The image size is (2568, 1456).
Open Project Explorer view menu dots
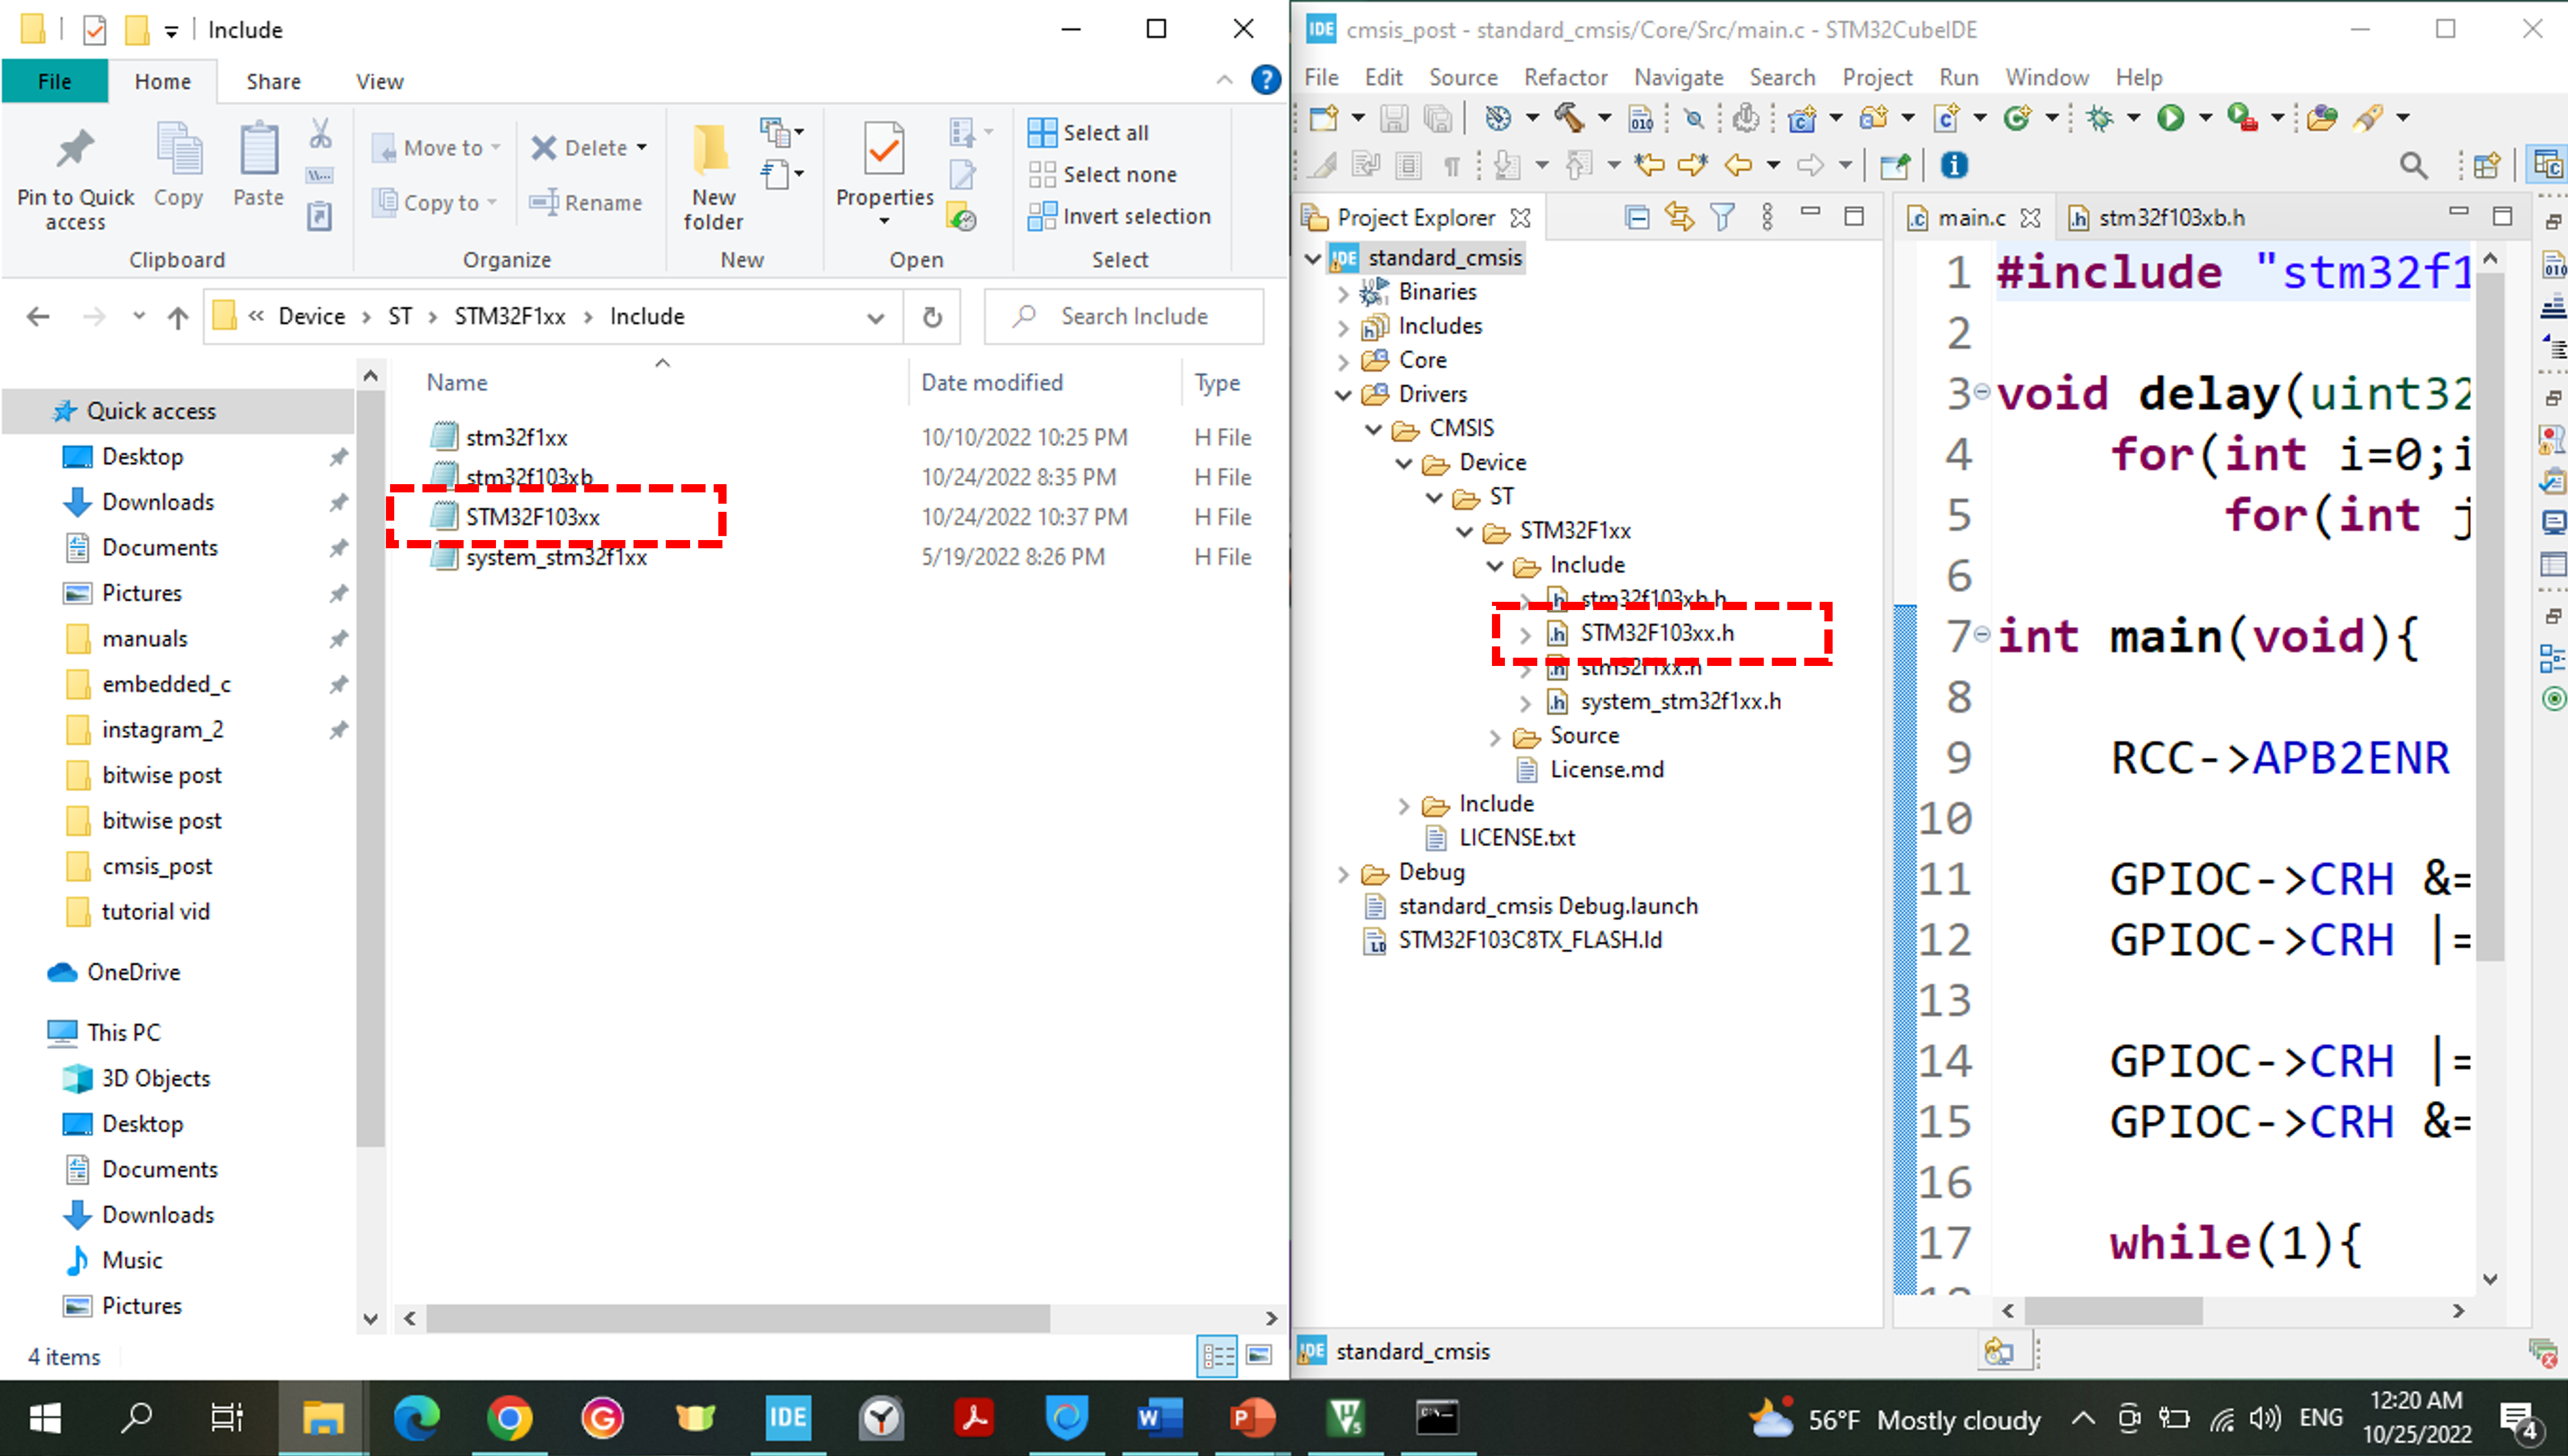pos(1767,217)
